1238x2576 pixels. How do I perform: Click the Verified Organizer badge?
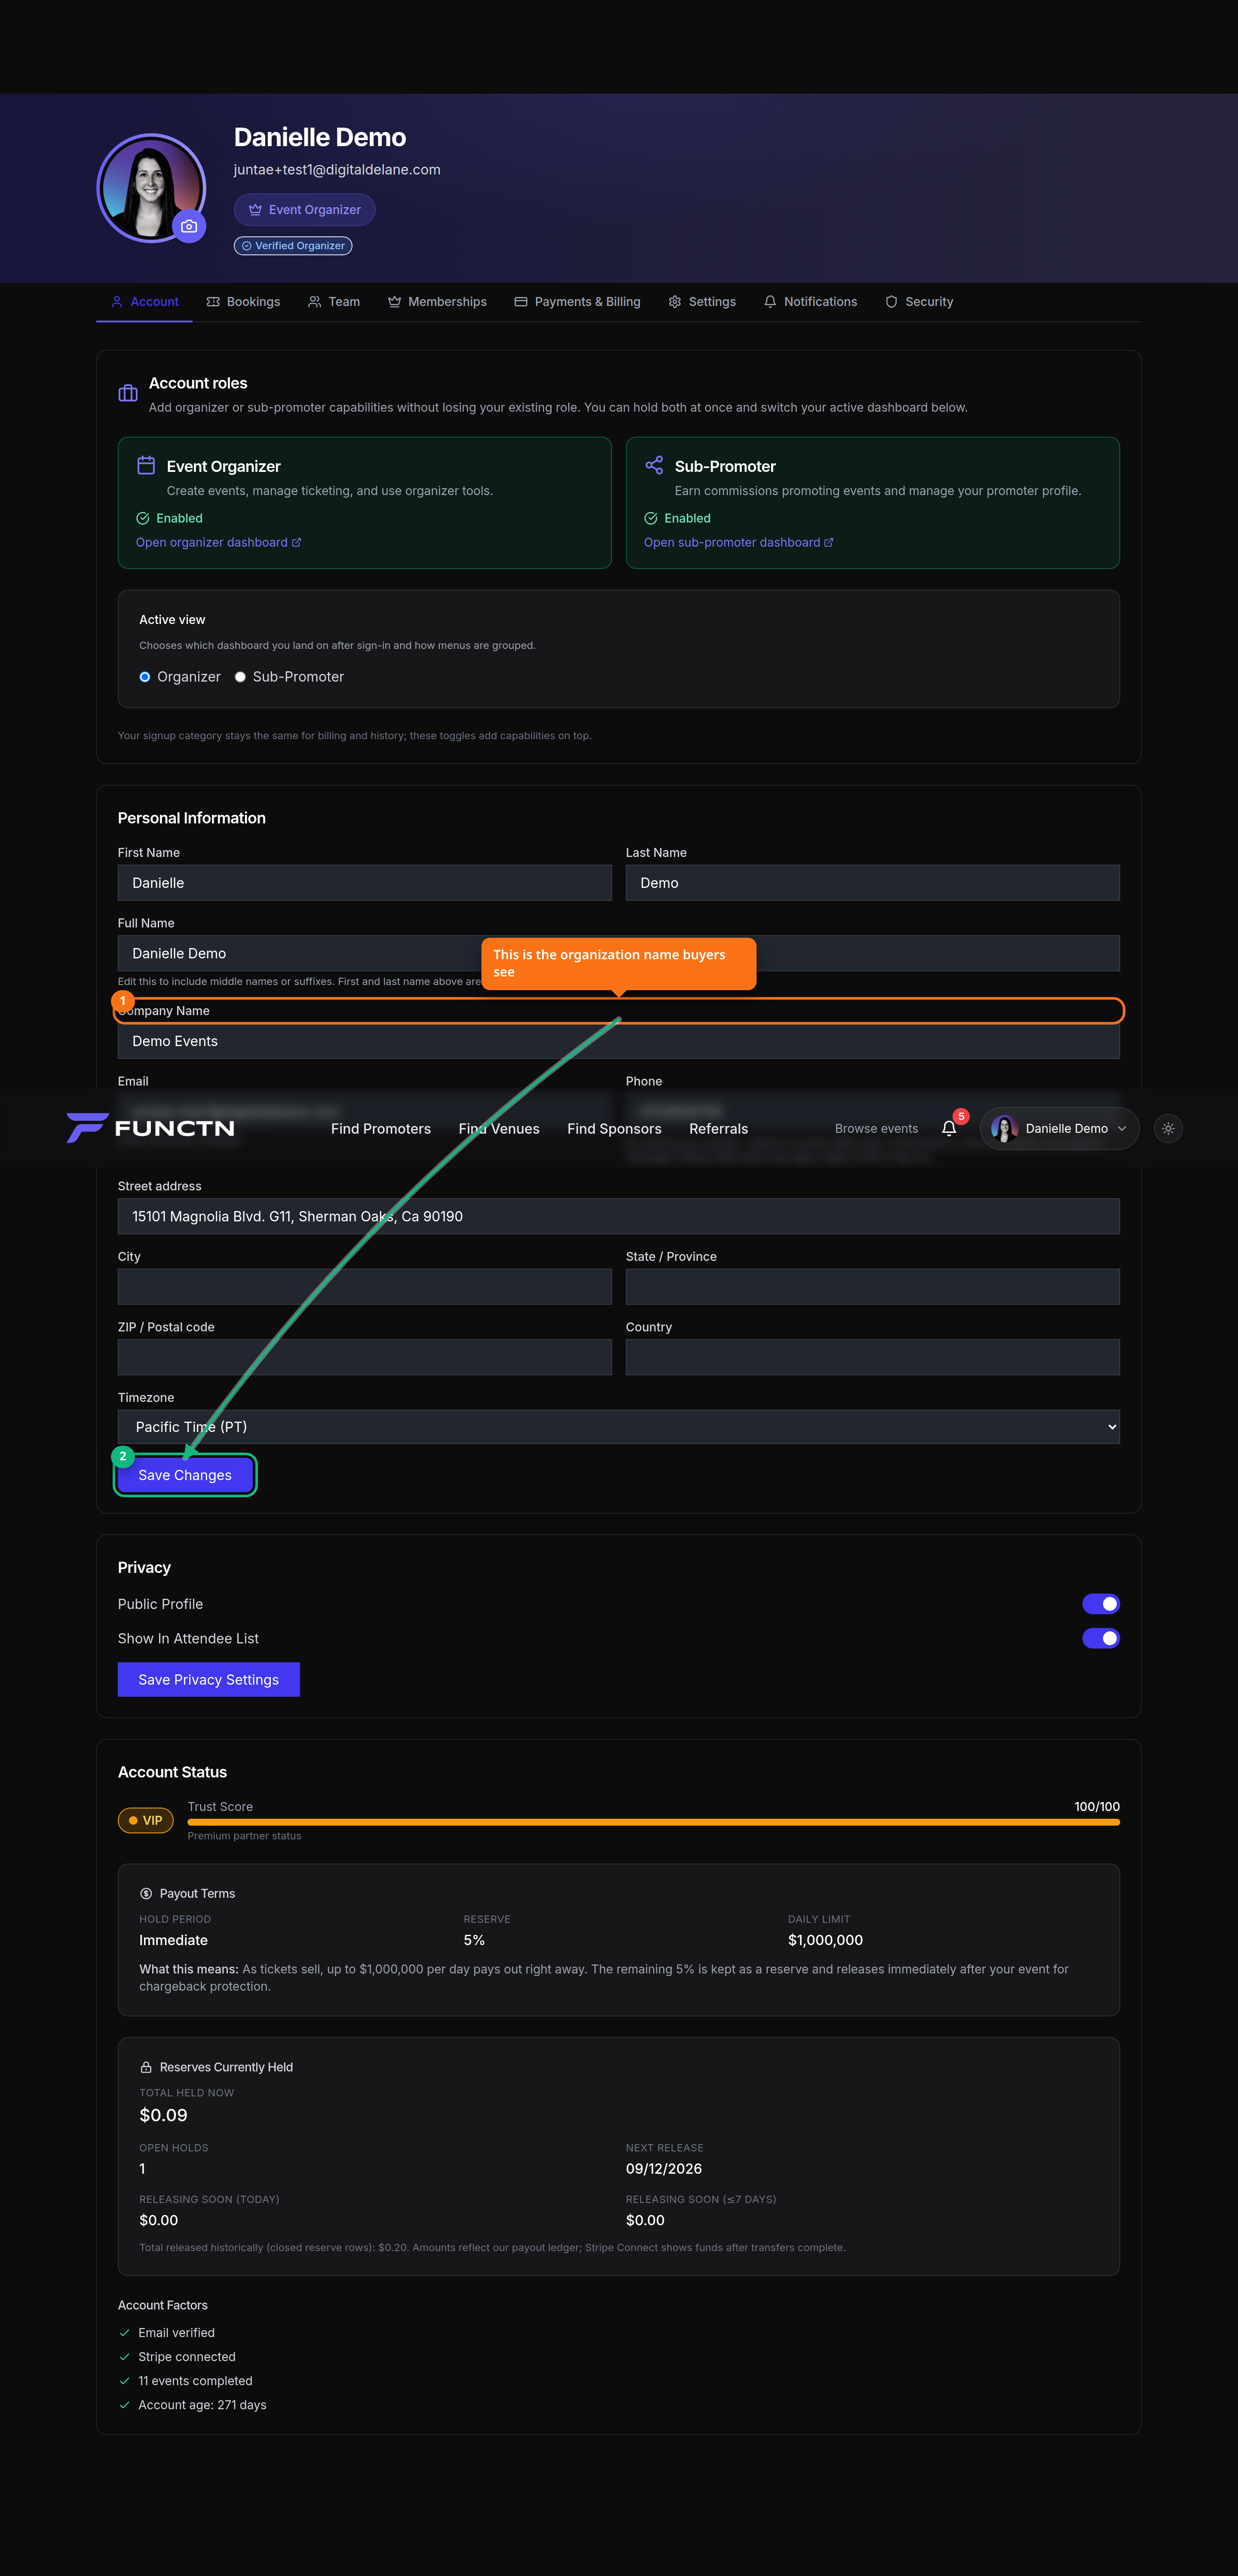293,246
